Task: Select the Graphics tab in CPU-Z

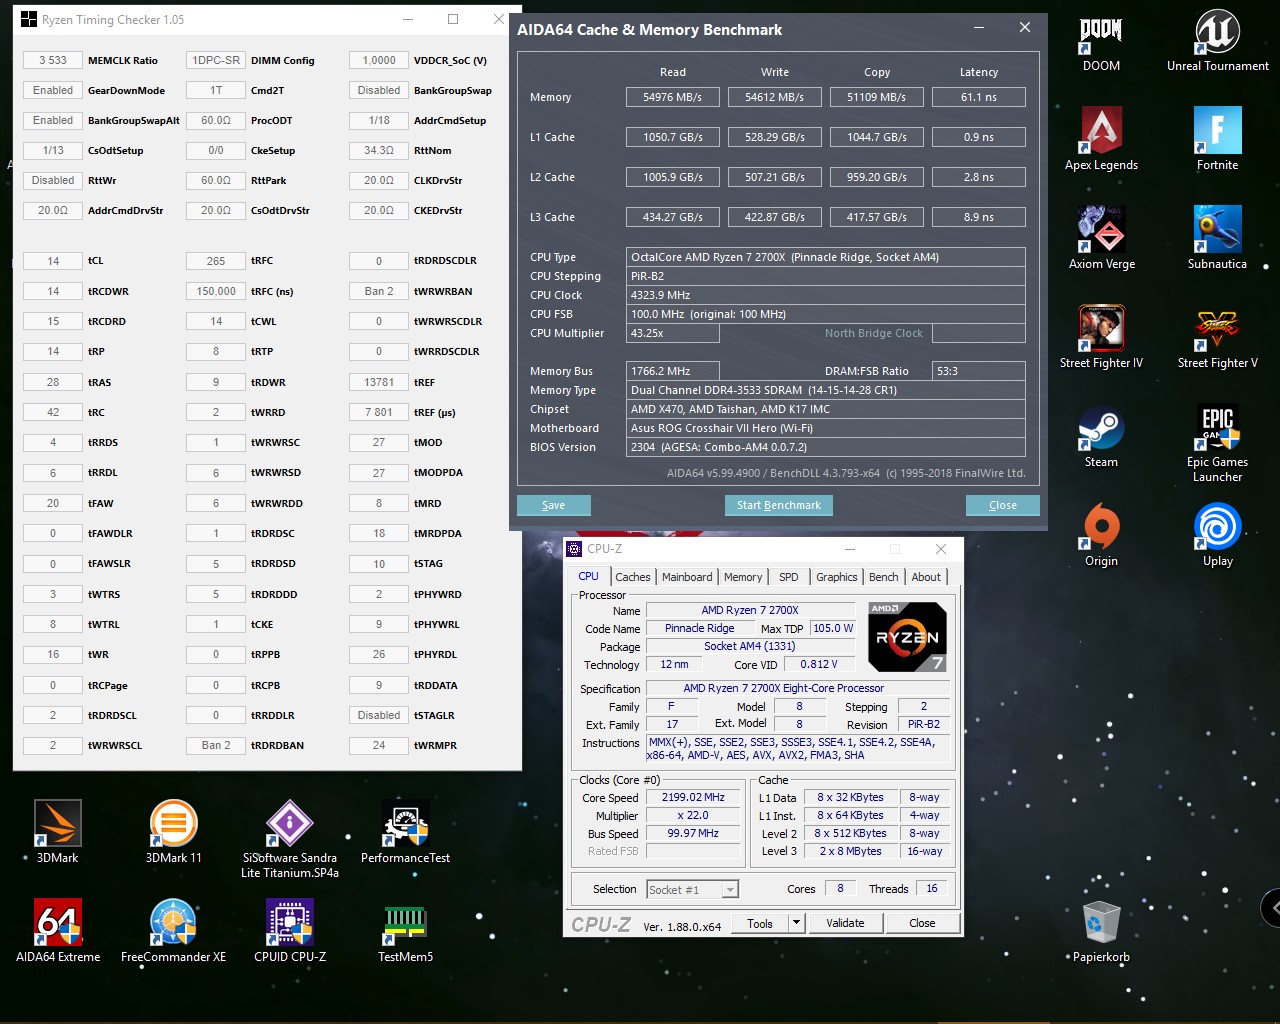Action: coord(837,577)
